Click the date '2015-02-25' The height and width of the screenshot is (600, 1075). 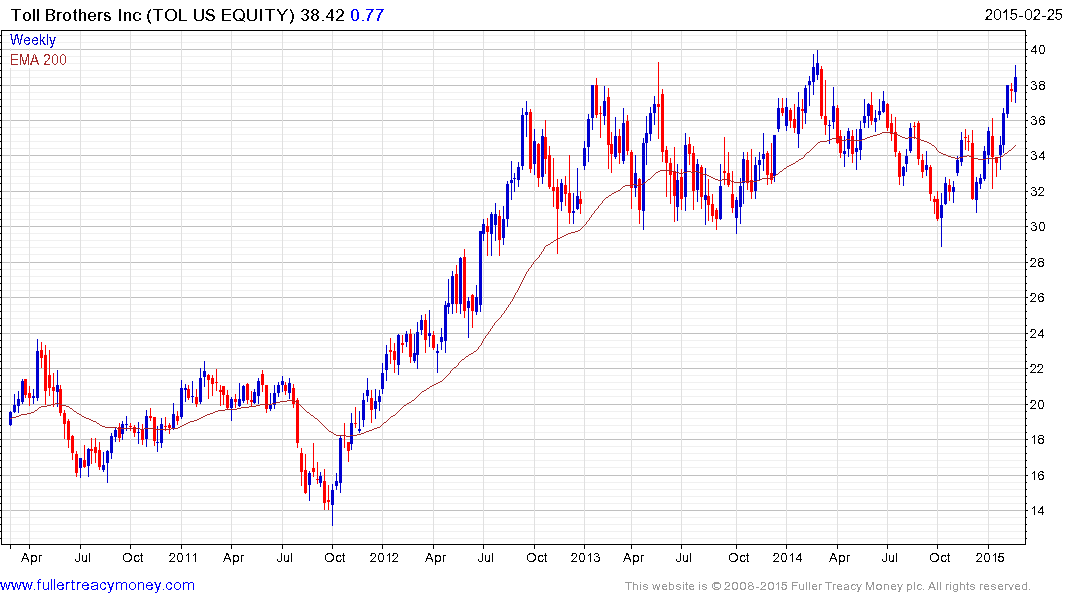click(1023, 15)
